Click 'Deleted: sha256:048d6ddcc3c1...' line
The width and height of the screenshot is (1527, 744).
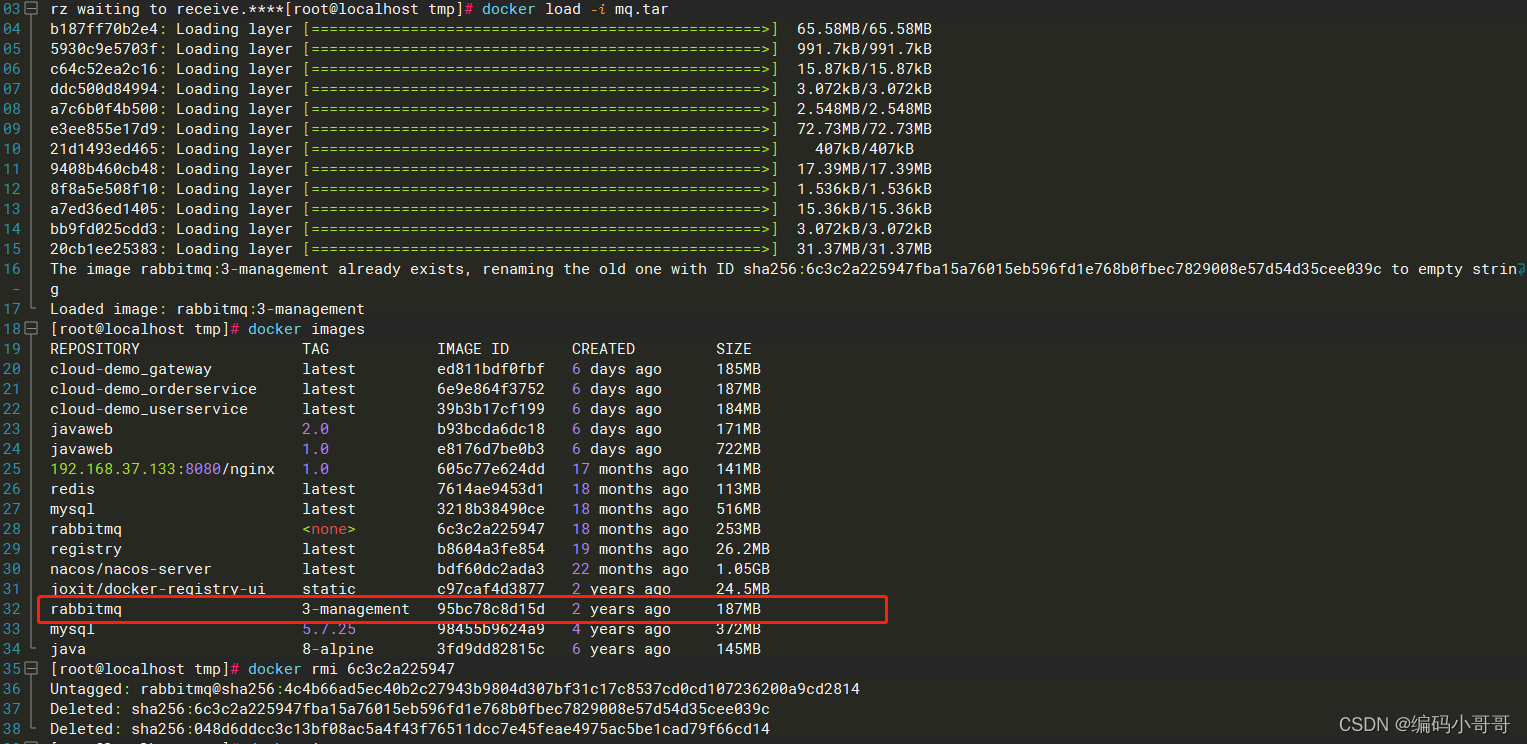coord(410,729)
